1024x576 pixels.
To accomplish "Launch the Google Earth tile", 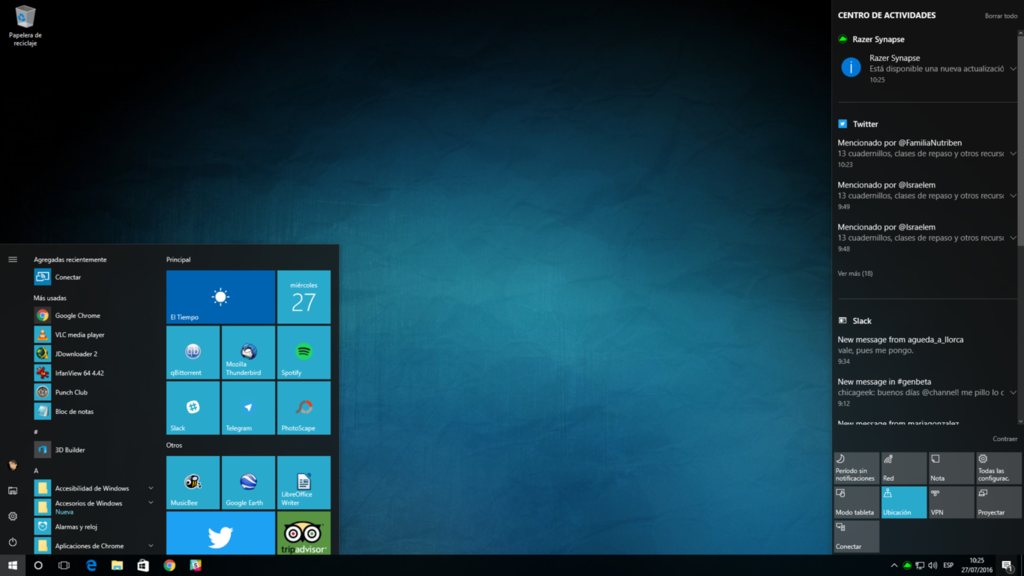I will click(248, 483).
